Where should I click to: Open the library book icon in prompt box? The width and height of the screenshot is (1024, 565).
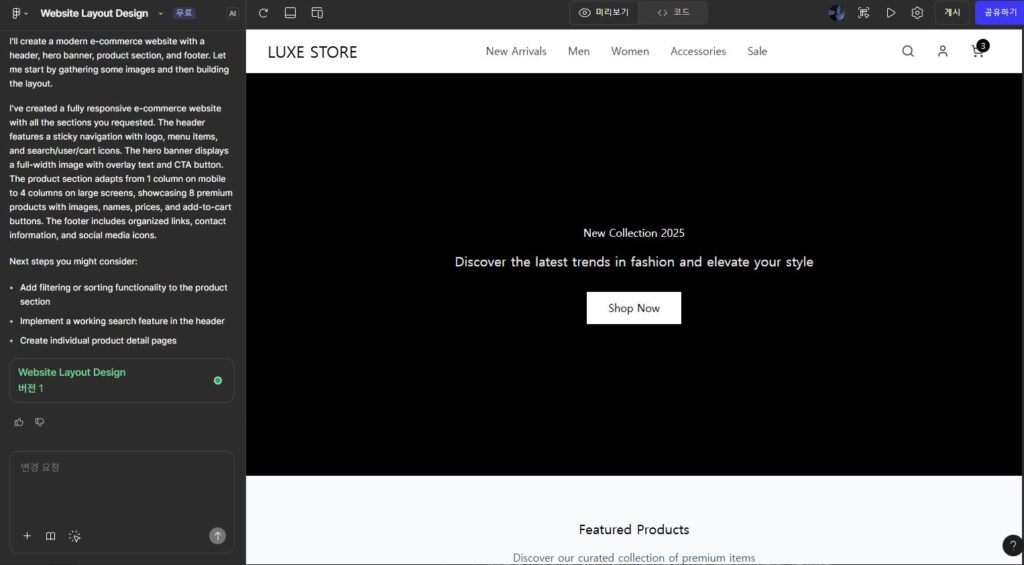tap(51, 536)
